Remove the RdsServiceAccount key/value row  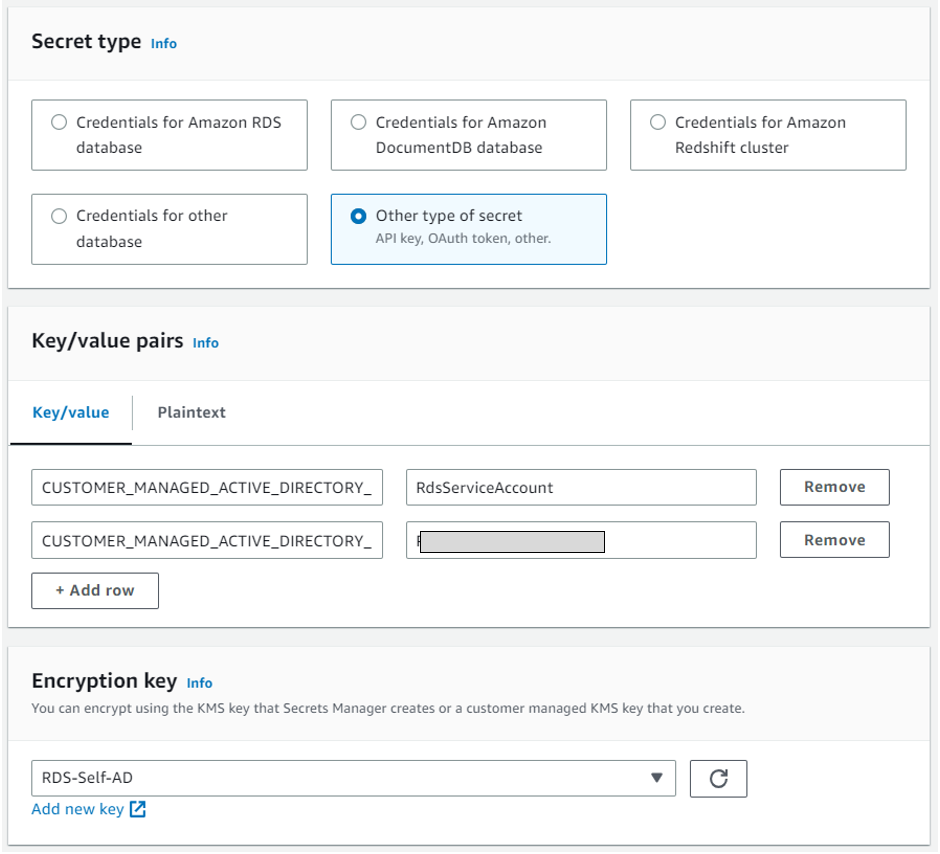click(834, 487)
